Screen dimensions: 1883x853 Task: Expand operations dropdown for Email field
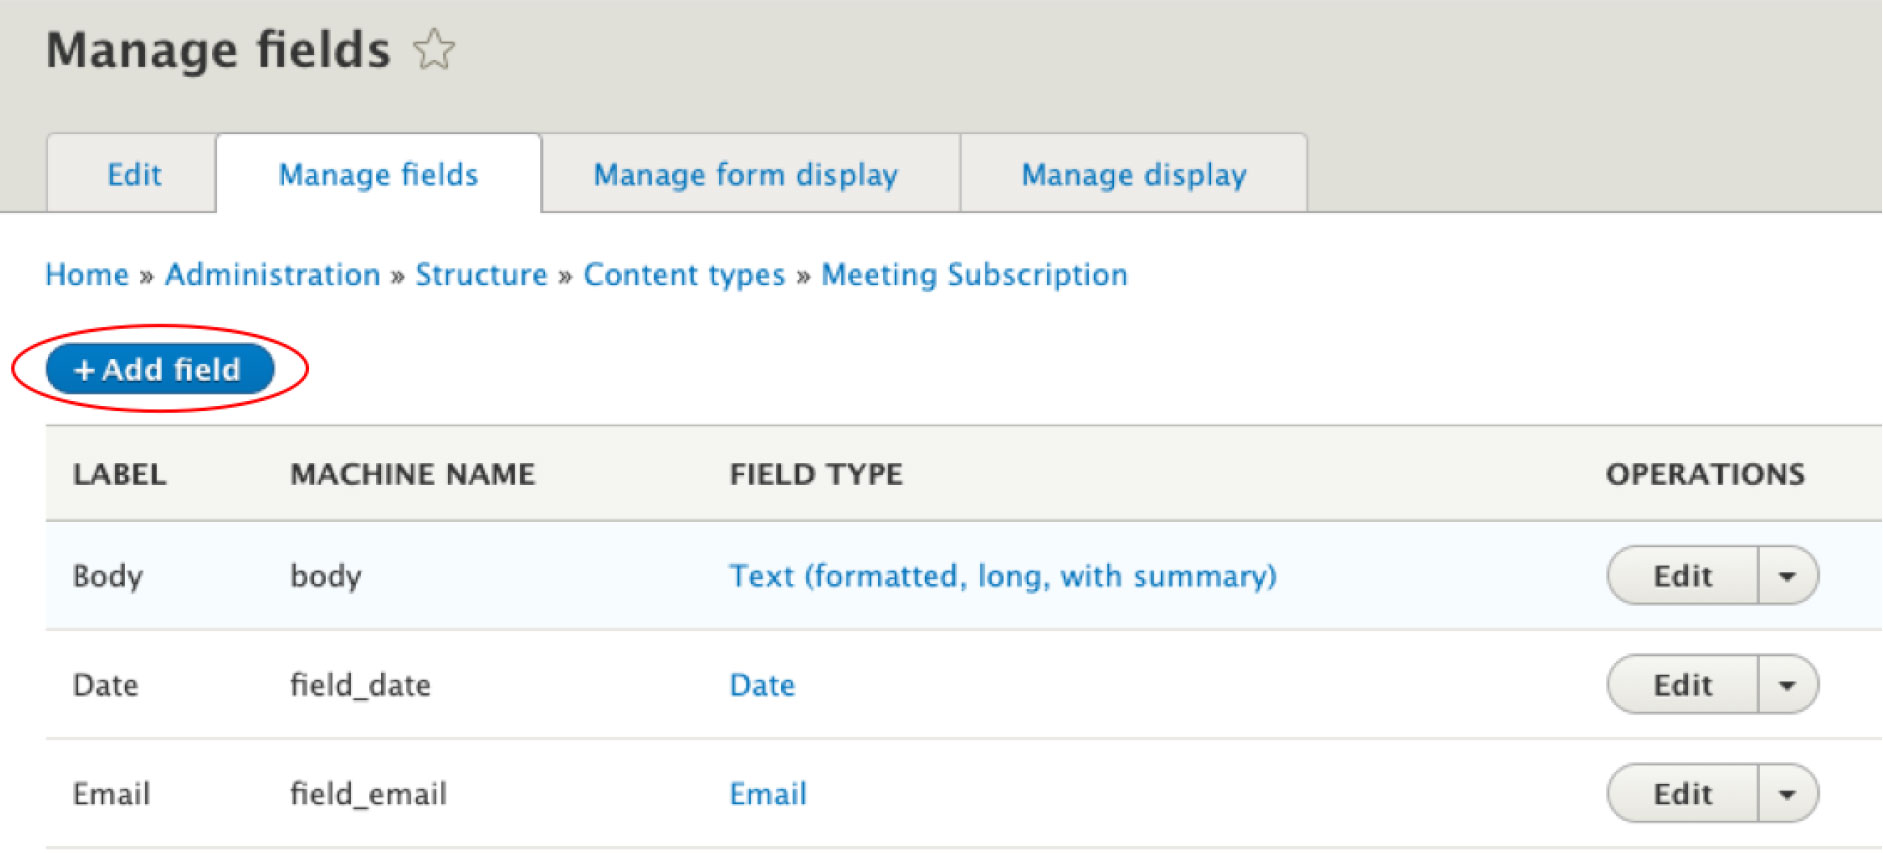pos(1787,794)
